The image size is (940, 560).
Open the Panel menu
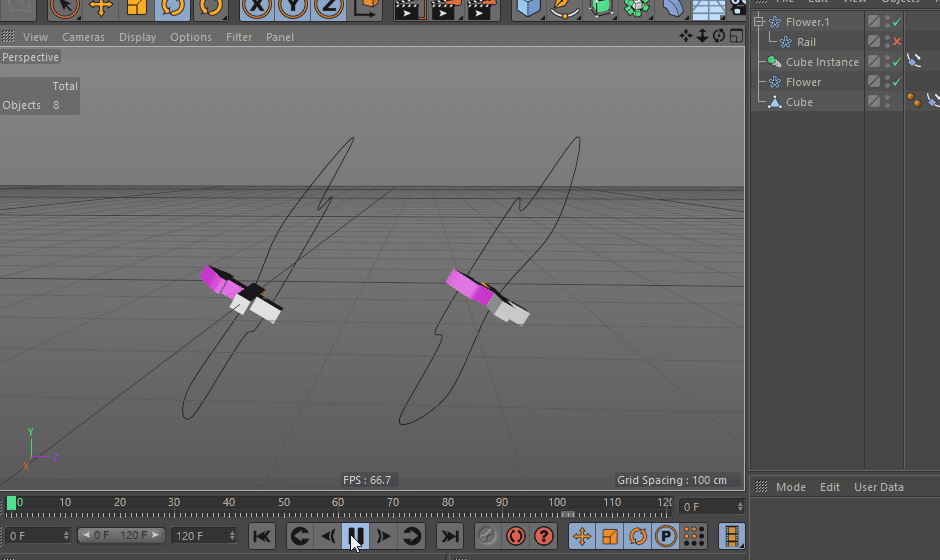pyautogui.click(x=280, y=37)
